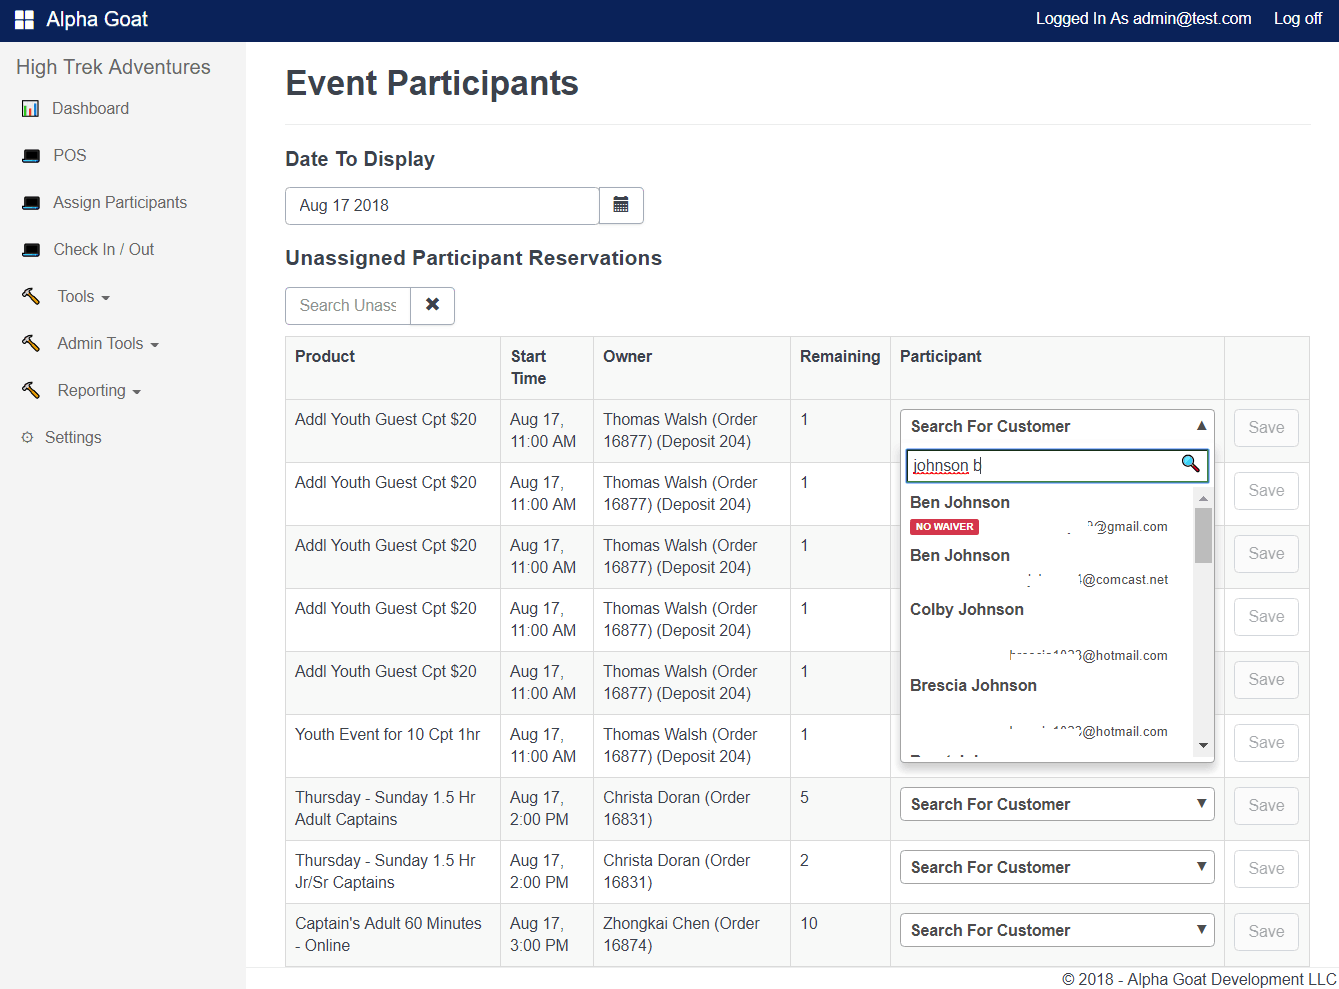This screenshot has height=989, width=1339.
Task: Choose Brescia Johnson in the customer list
Action: coord(973,686)
